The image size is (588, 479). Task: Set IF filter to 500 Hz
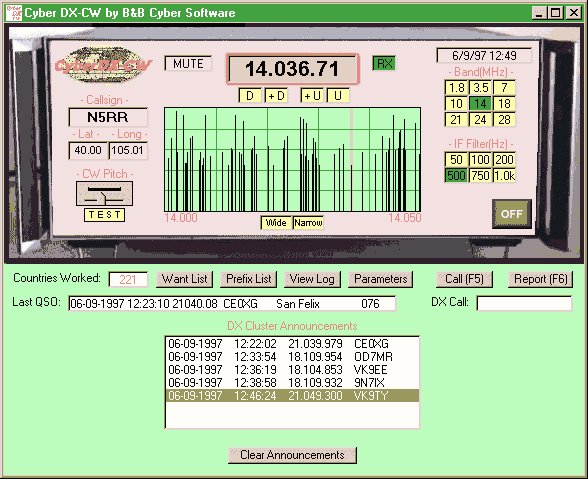coord(456,175)
